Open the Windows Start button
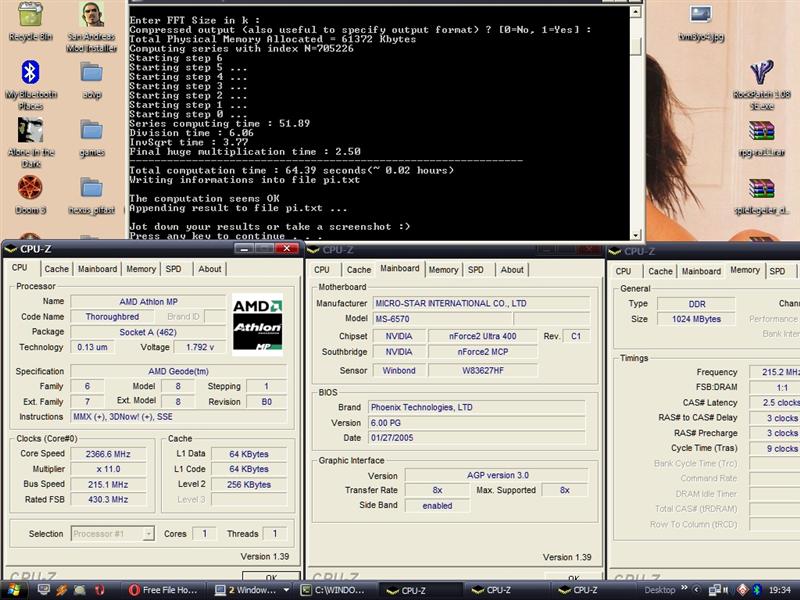 coord(13,590)
